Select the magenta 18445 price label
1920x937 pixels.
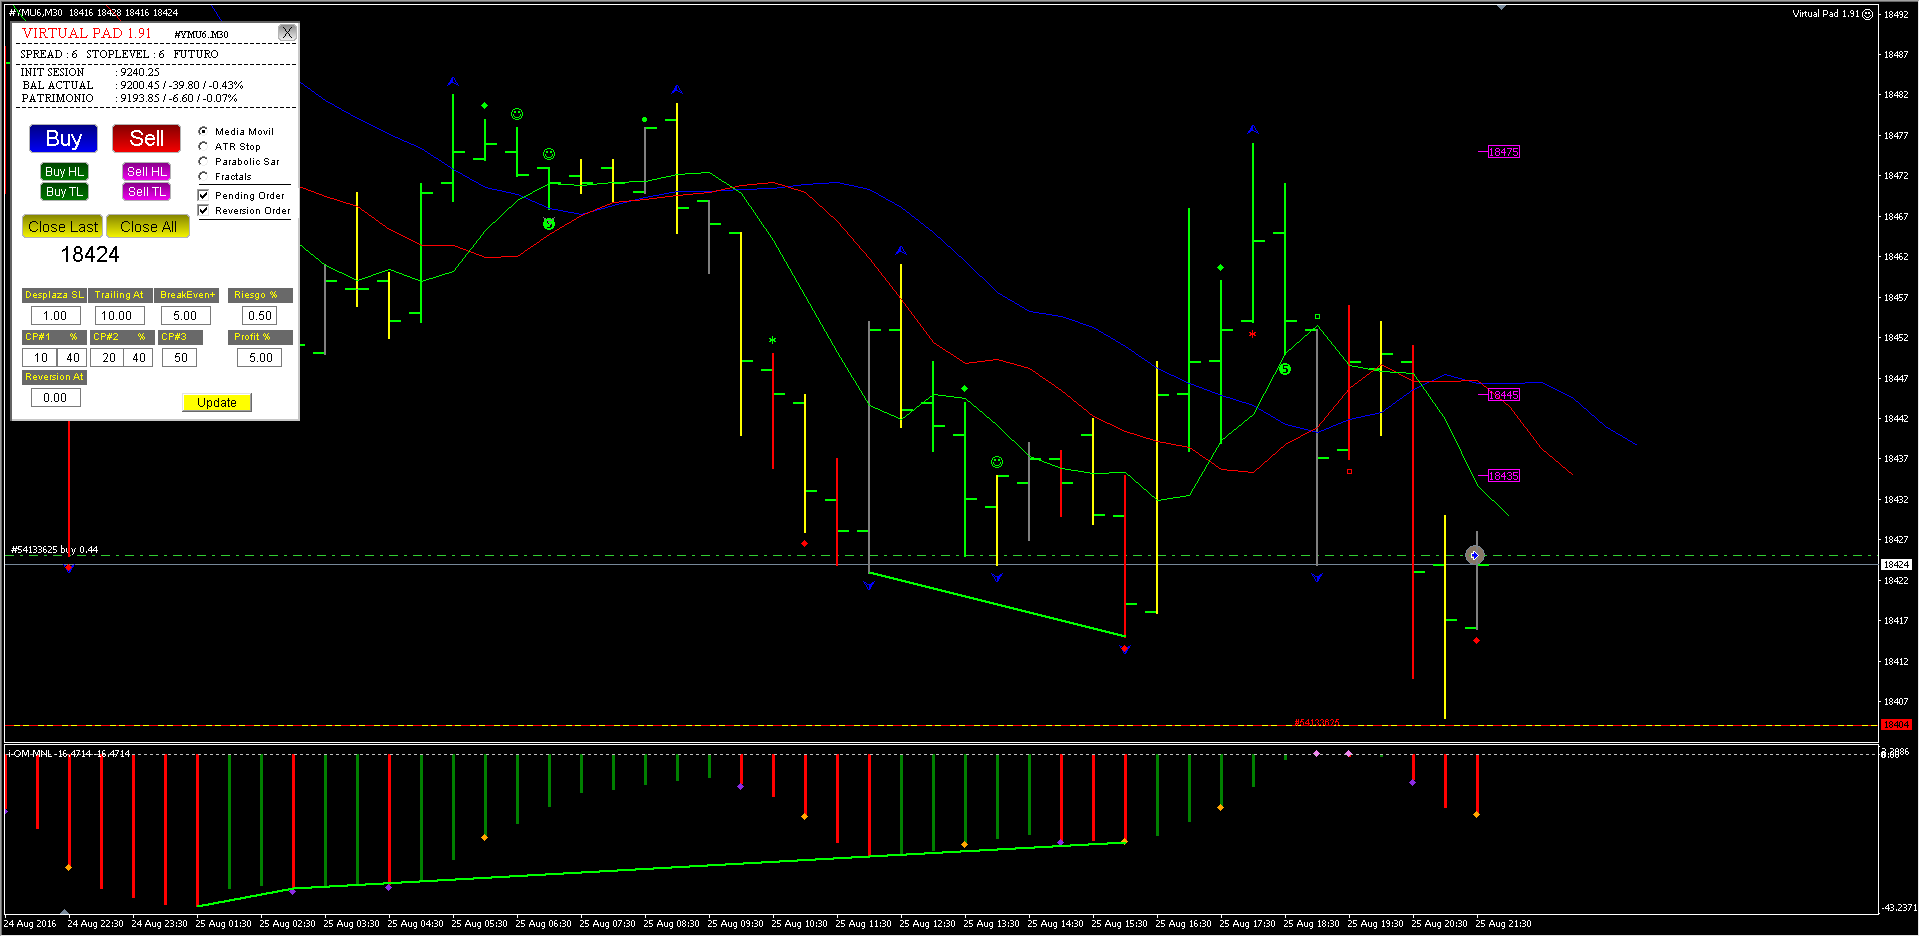point(1503,395)
